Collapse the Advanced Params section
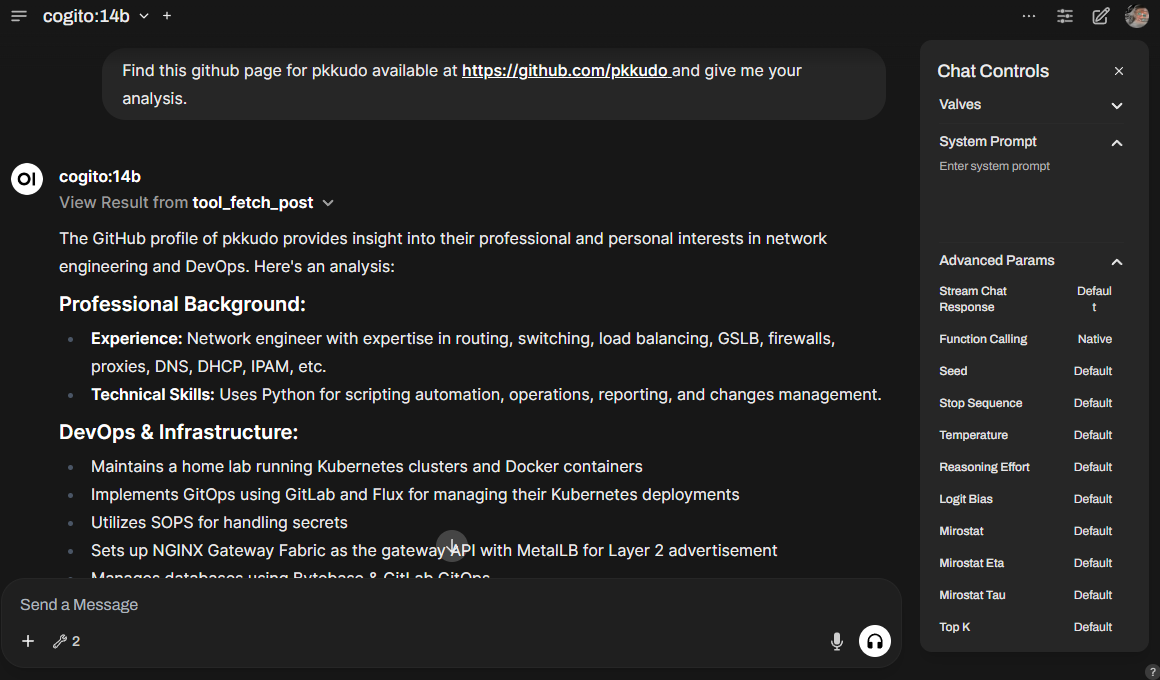 [x=1117, y=261]
